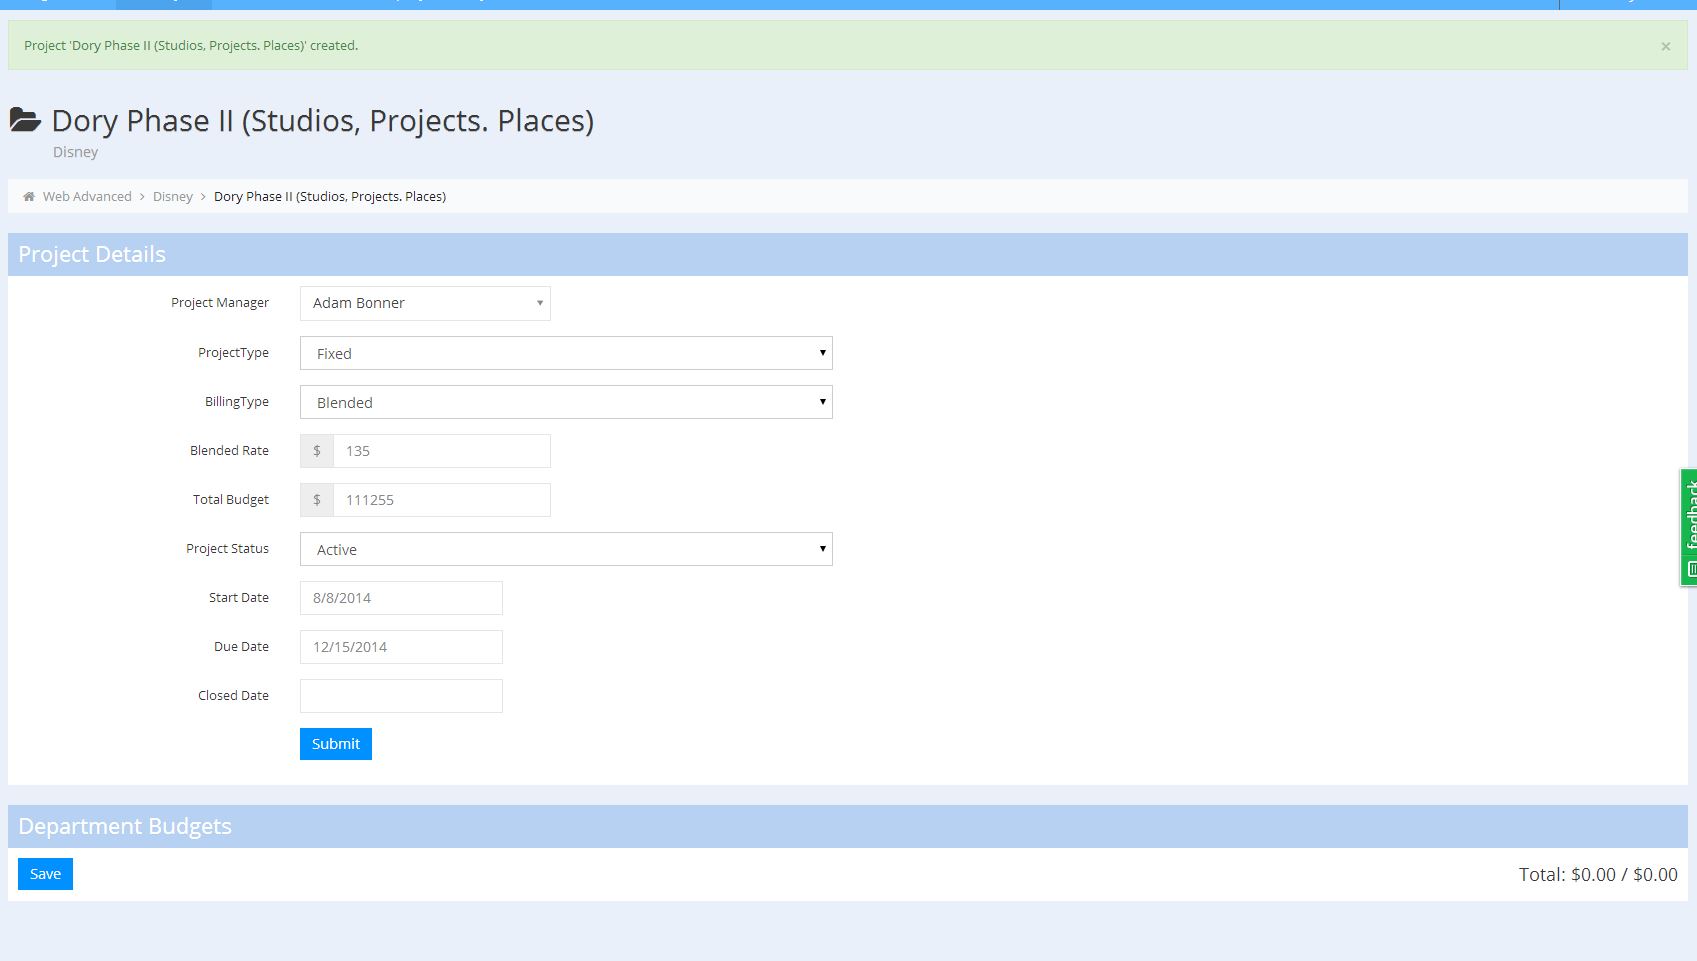Screen dimensions: 1697x961
Task: Open the BillingType dropdown
Action: point(566,402)
